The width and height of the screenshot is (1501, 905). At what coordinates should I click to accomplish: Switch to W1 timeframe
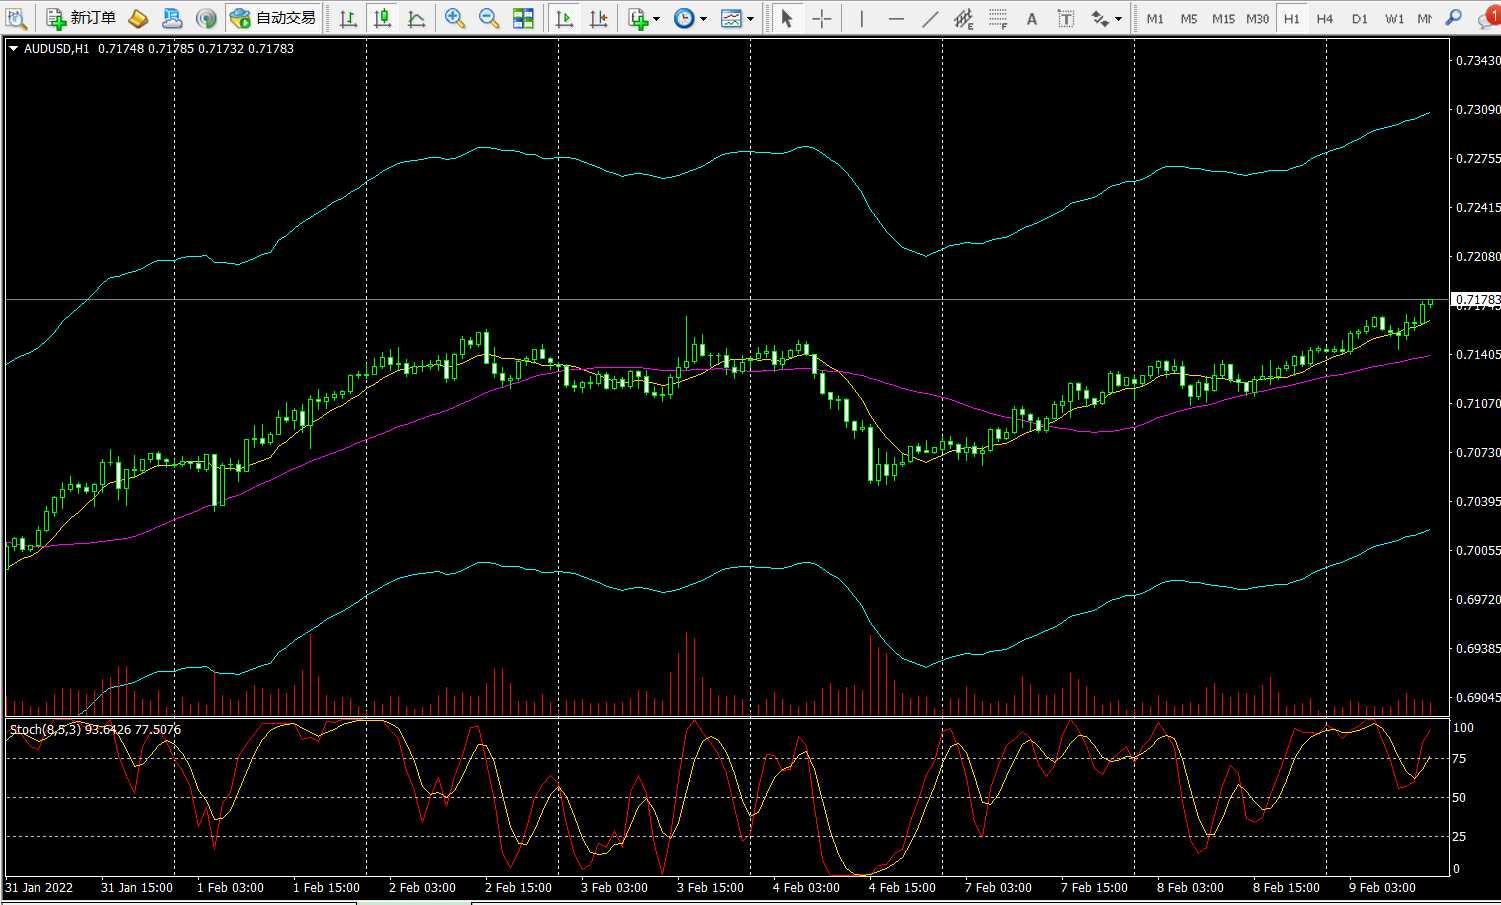1394,18
